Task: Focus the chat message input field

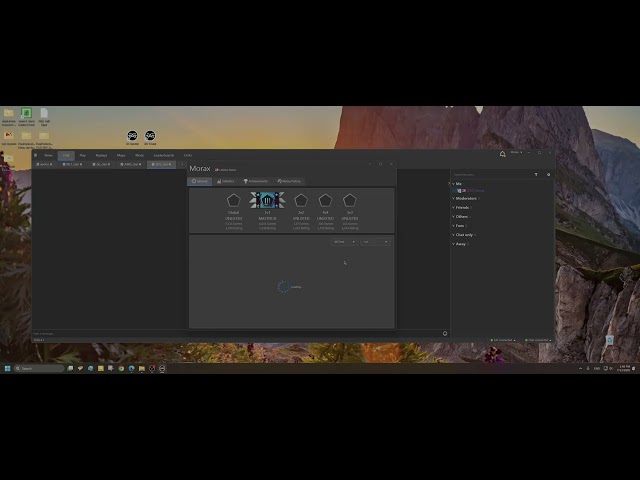Action: (236, 333)
